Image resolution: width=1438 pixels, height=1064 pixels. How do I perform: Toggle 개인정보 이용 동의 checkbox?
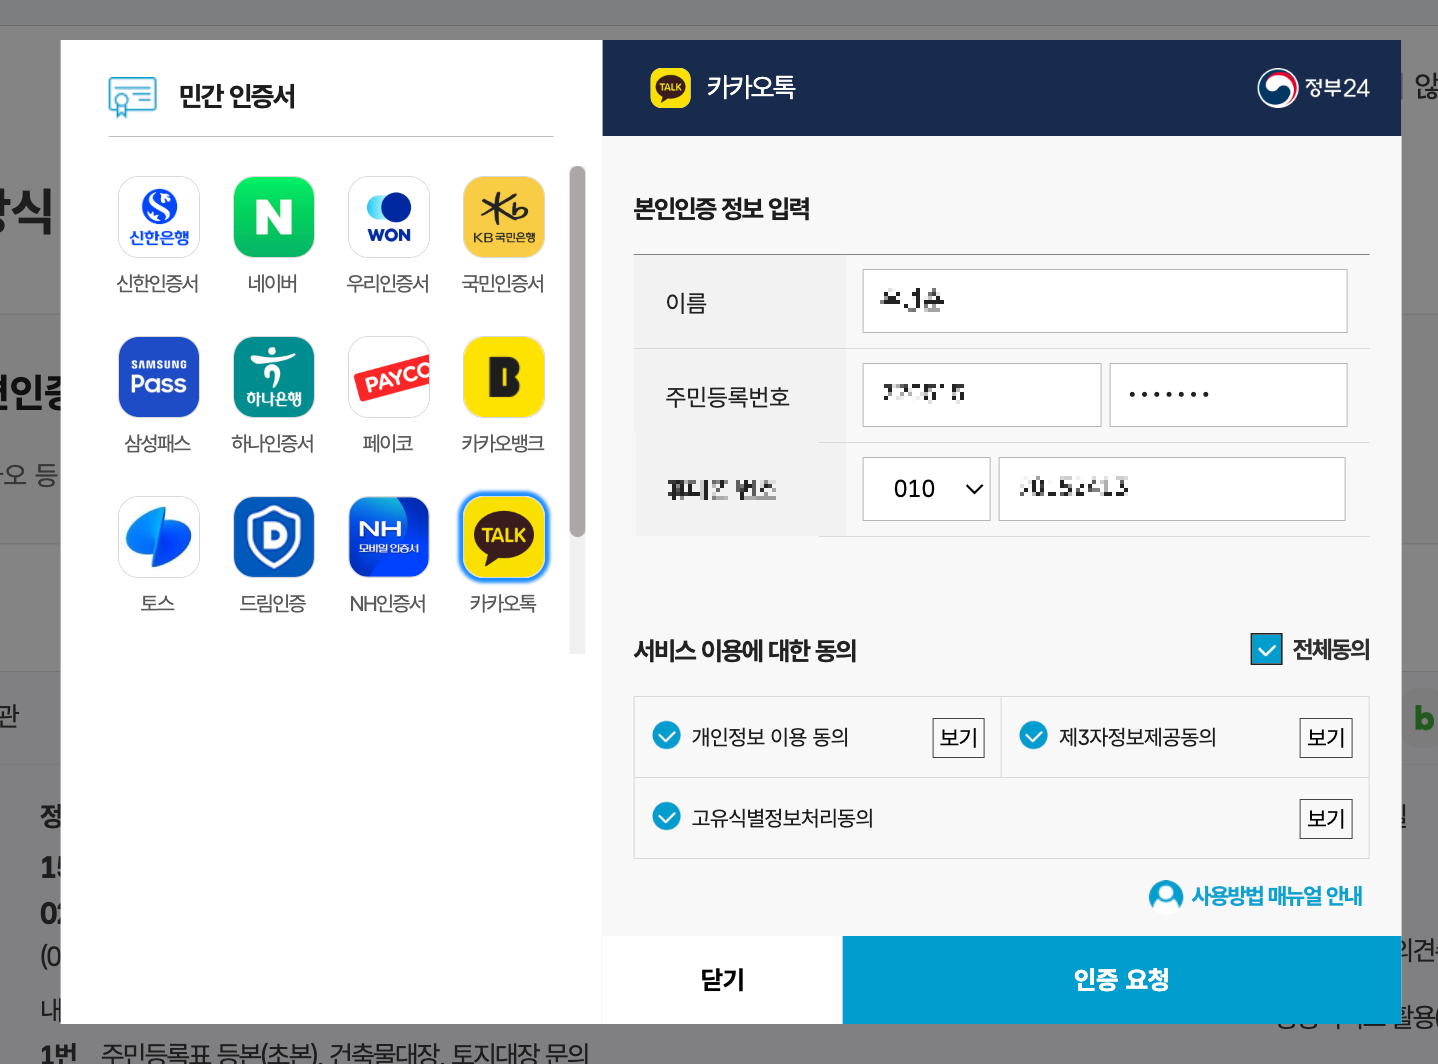point(666,735)
